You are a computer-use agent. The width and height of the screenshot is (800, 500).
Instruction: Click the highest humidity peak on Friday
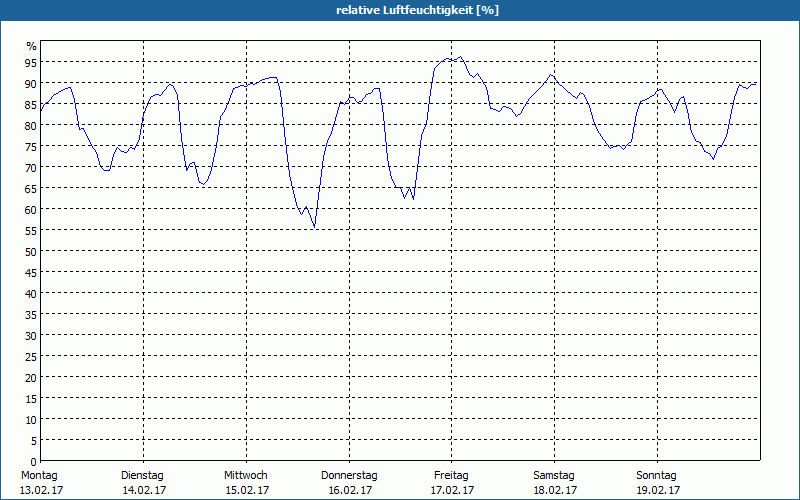pos(460,57)
